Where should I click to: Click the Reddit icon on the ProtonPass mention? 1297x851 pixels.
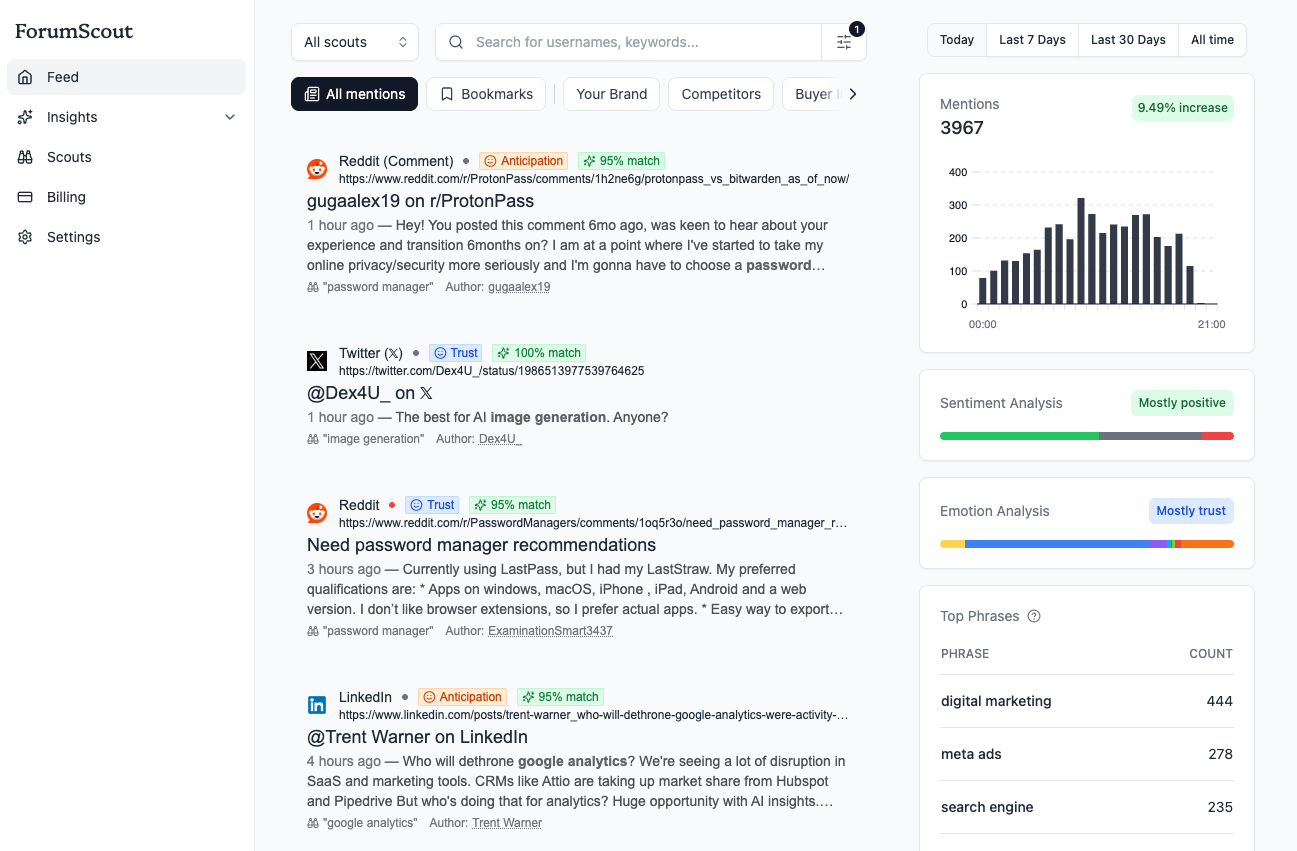pos(317,169)
